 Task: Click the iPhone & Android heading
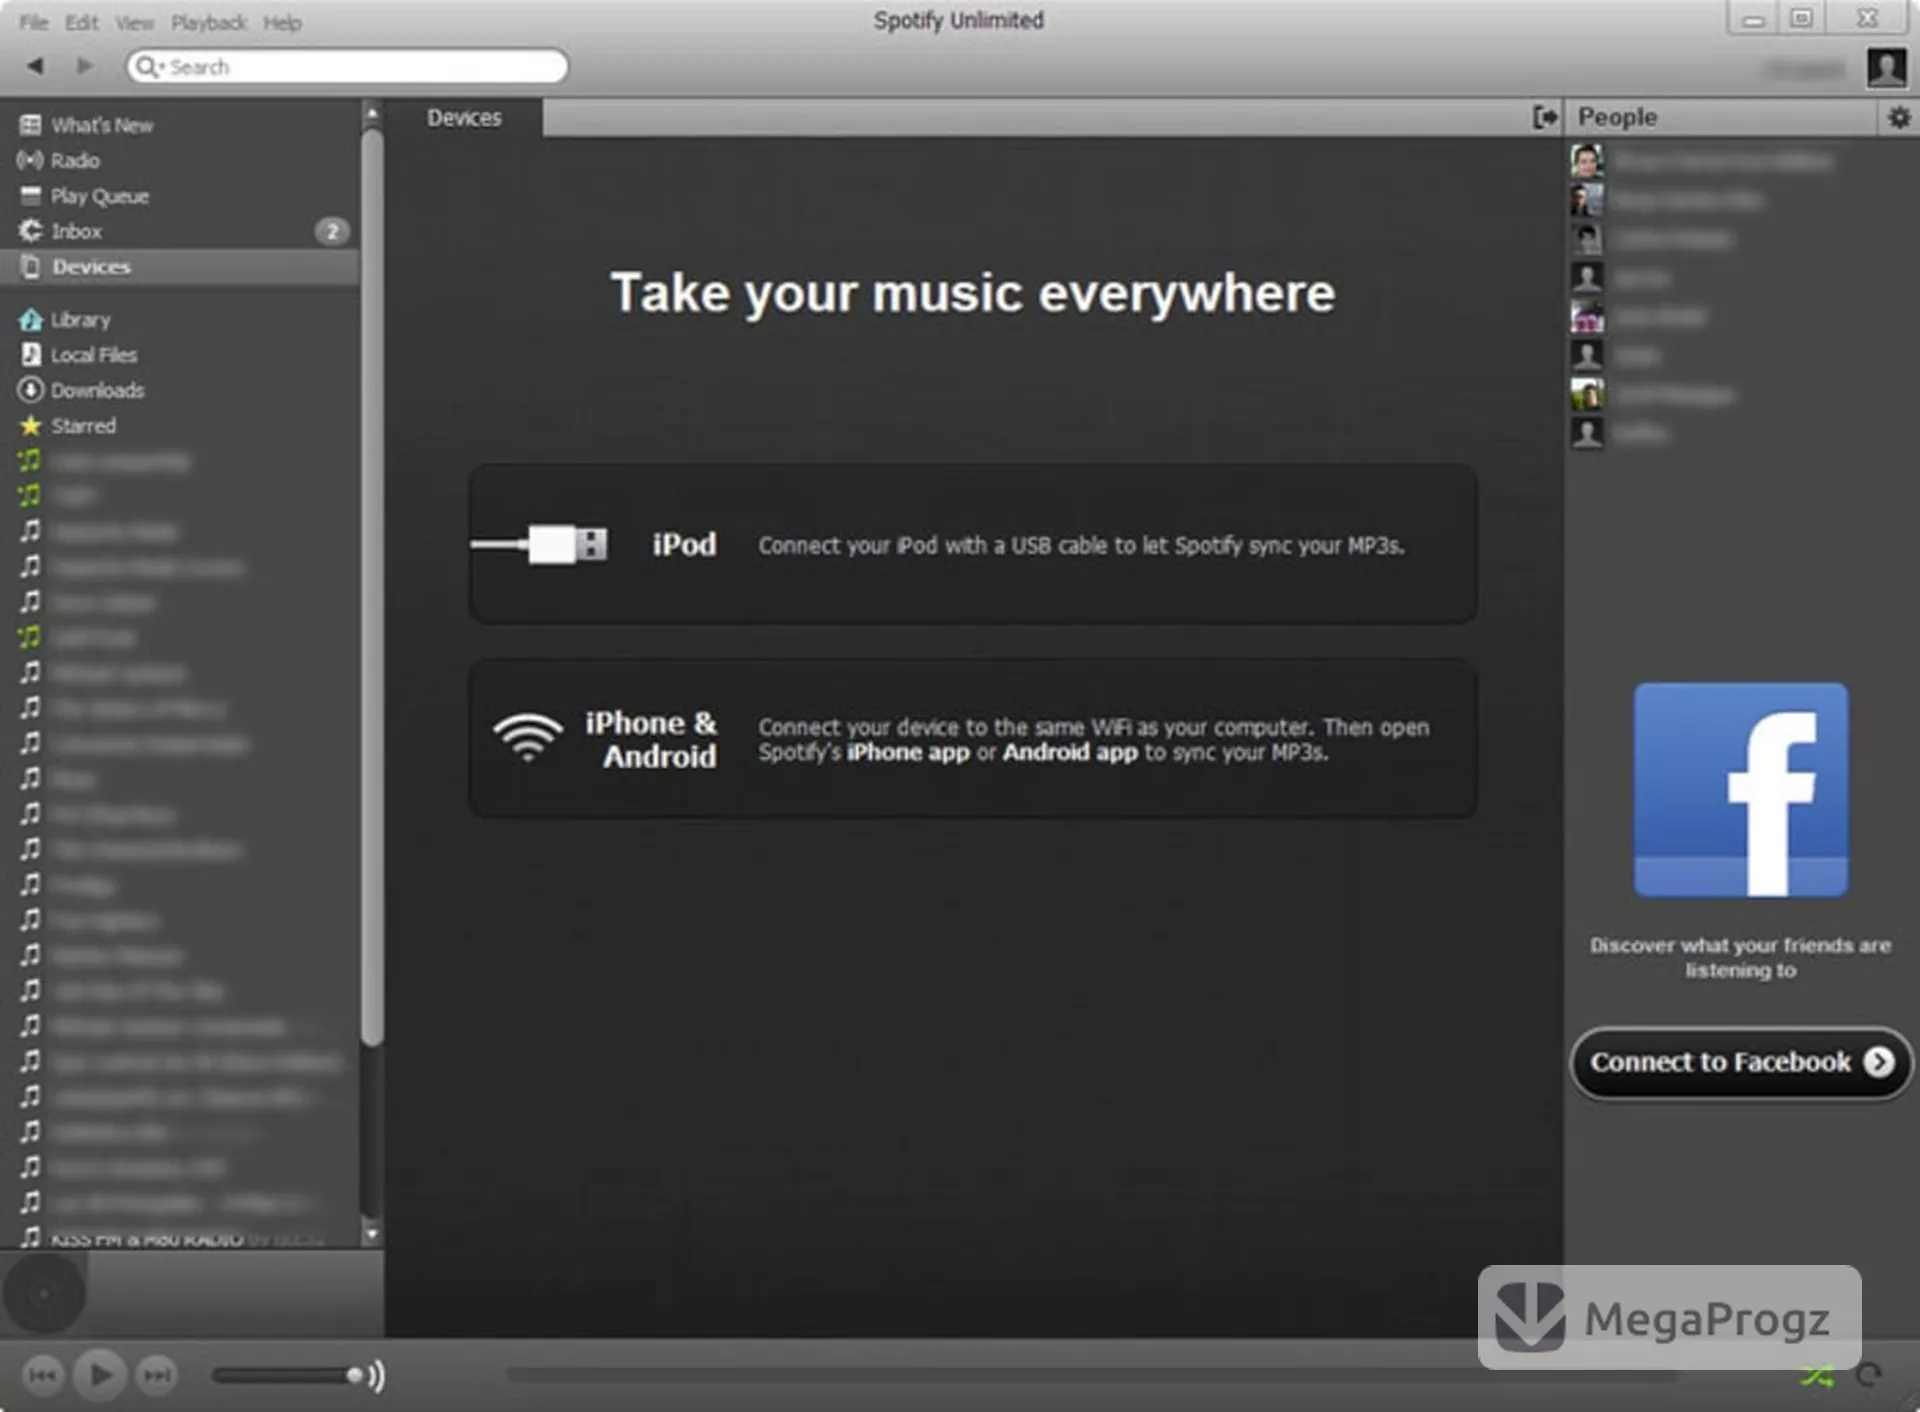pos(652,739)
